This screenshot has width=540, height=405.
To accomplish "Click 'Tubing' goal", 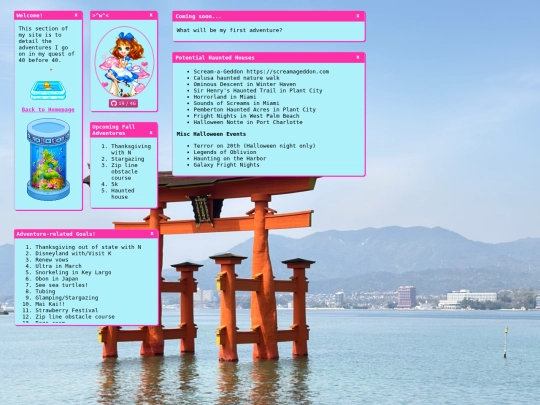I will click(x=45, y=291).
